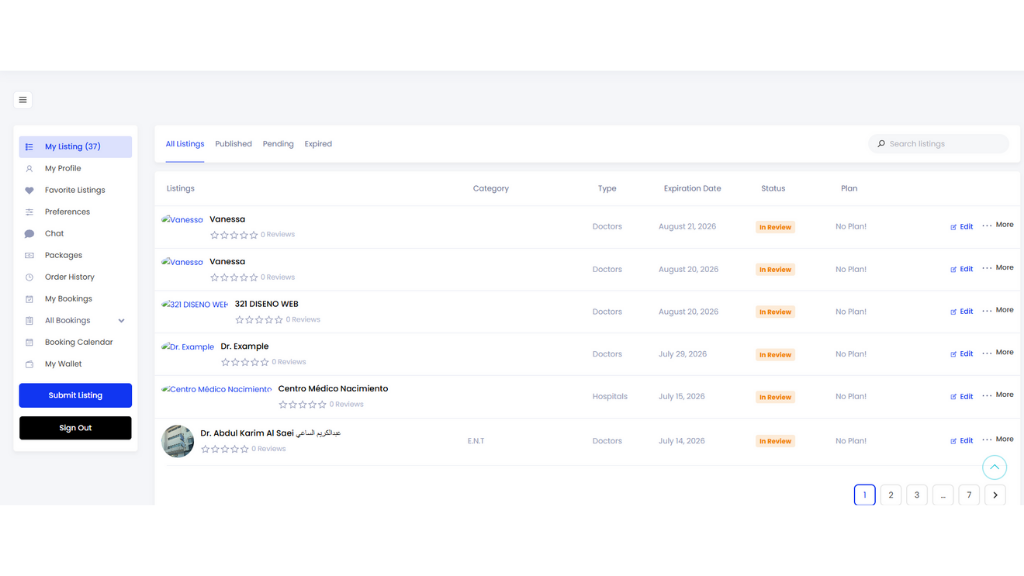
Task: Click the Order History clock icon
Action: tap(29, 277)
